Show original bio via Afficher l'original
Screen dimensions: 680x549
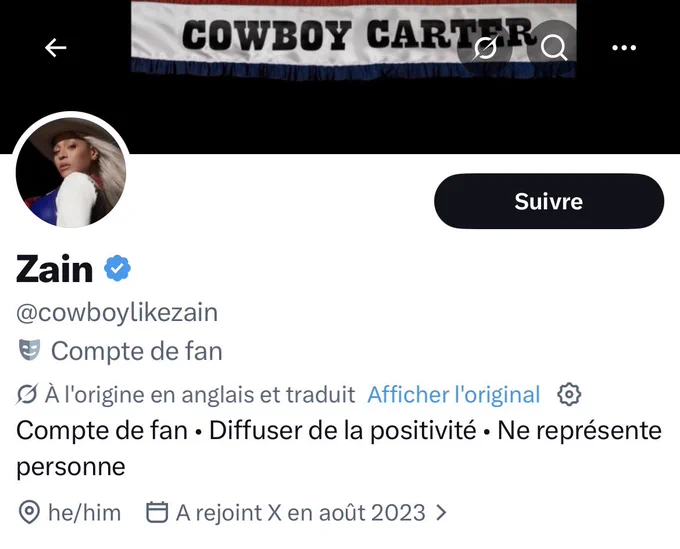click(x=454, y=395)
